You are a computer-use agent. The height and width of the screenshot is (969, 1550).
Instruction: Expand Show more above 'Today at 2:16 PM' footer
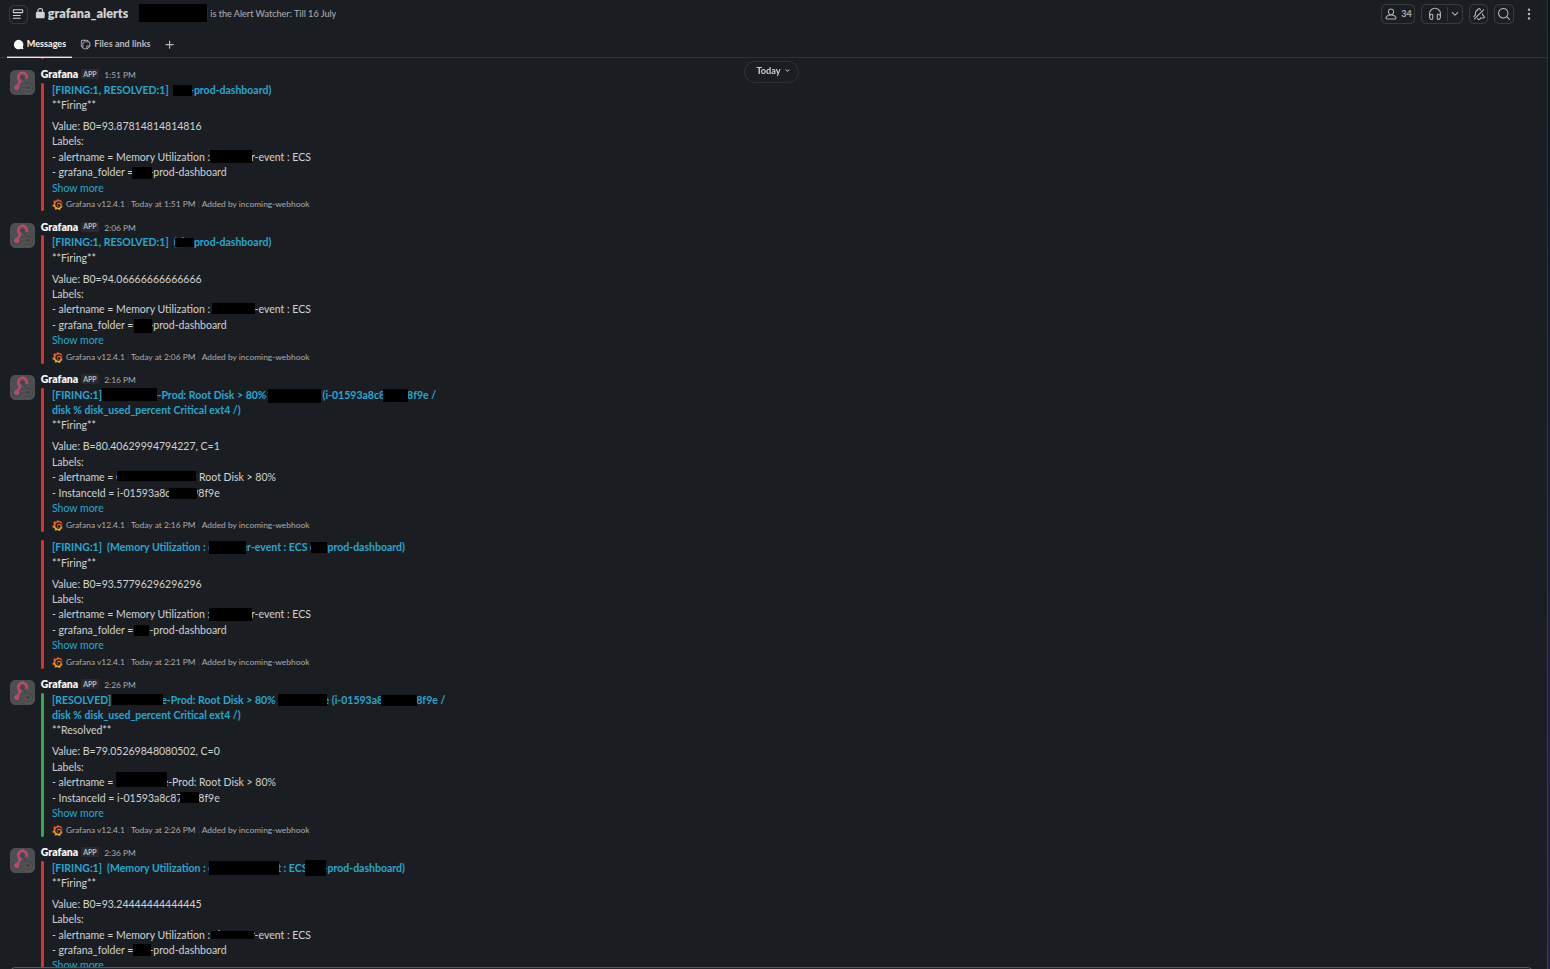[x=78, y=508]
